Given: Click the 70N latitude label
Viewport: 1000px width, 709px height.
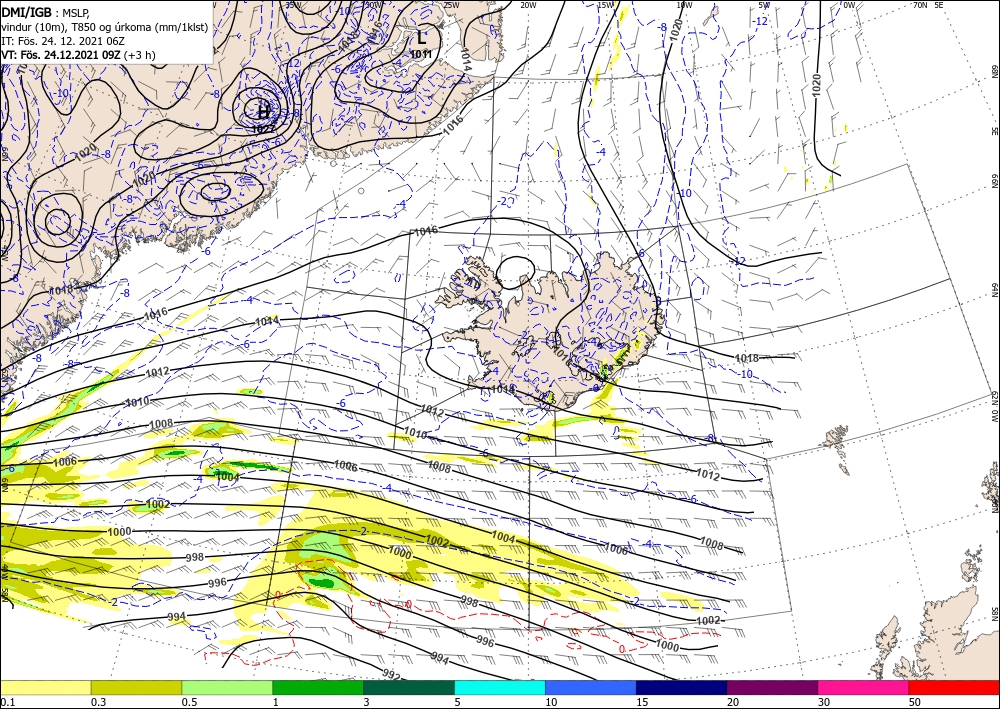Looking at the screenshot, I should coord(920,5).
